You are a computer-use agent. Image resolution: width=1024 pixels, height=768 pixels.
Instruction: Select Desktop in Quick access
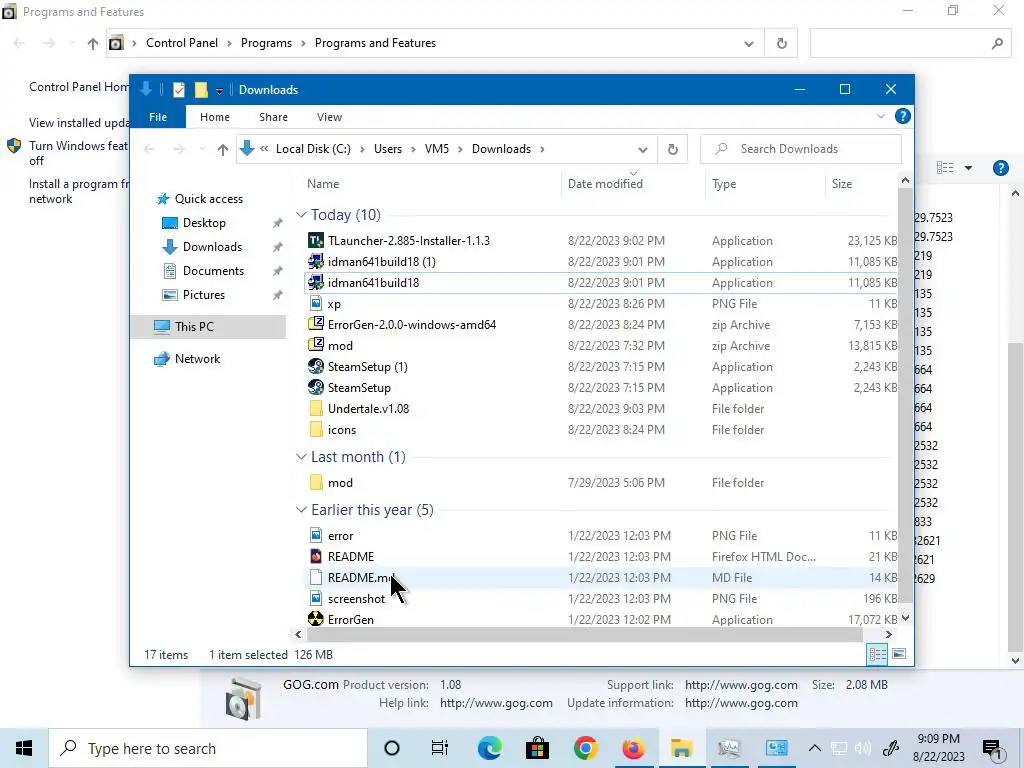point(204,223)
